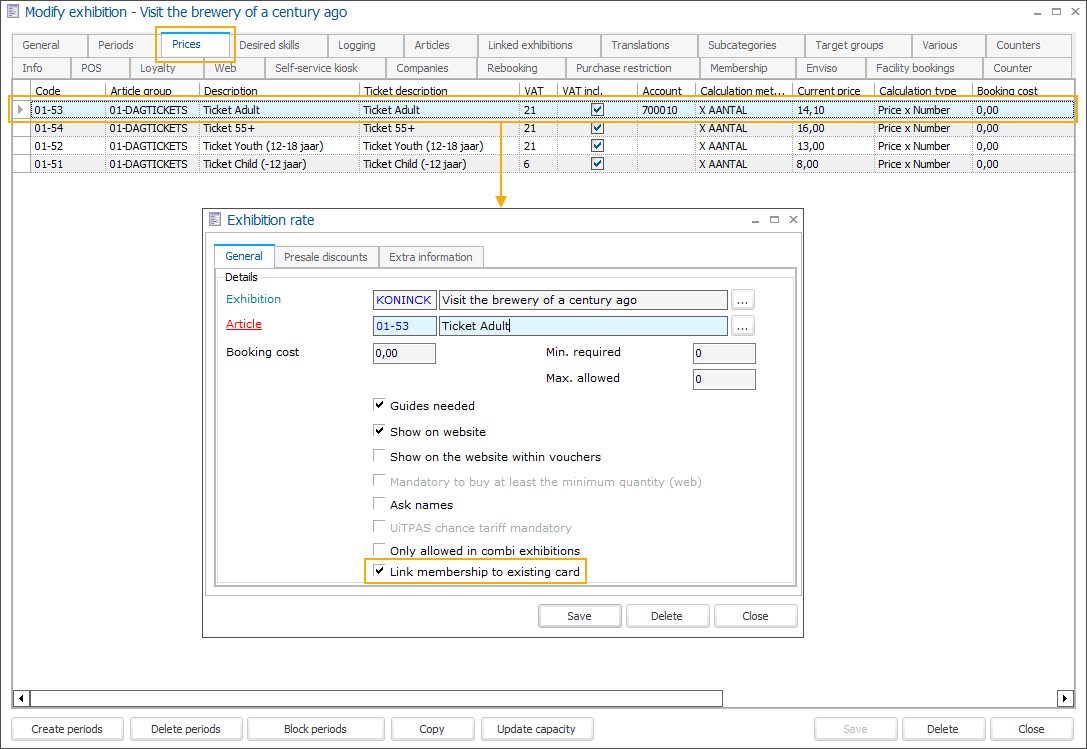The image size is (1087, 749).
Task: Uncheck the Guides needed checkbox
Action: pyautogui.click(x=380, y=406)
